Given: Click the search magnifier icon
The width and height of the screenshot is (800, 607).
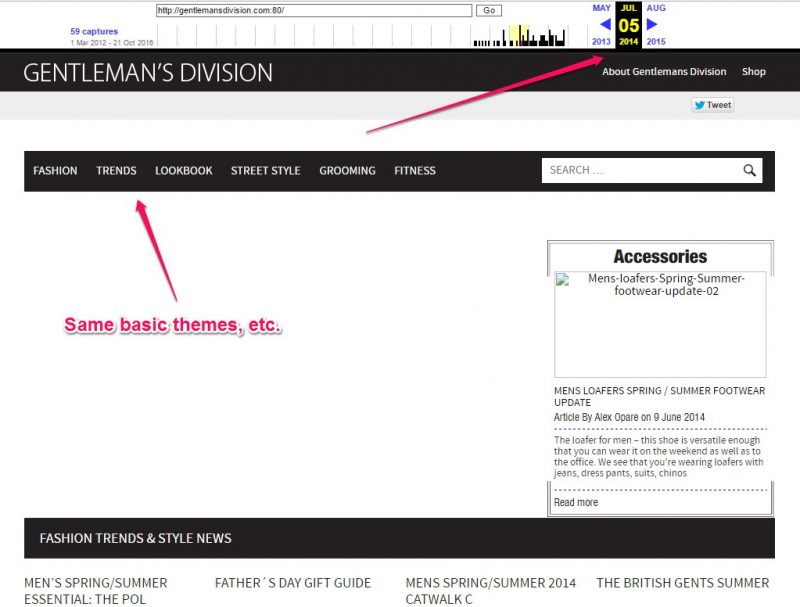Looking at the screenshot, I should coord(749,170).
